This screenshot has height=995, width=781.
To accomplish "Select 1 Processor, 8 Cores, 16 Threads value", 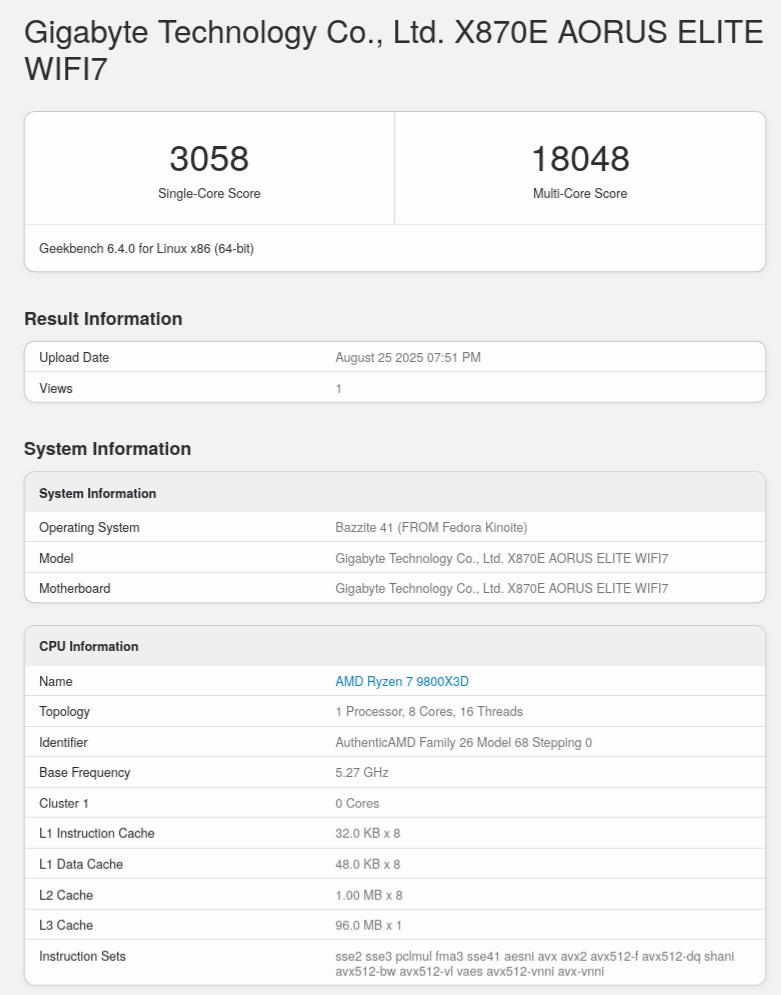I will click(429, 712).
